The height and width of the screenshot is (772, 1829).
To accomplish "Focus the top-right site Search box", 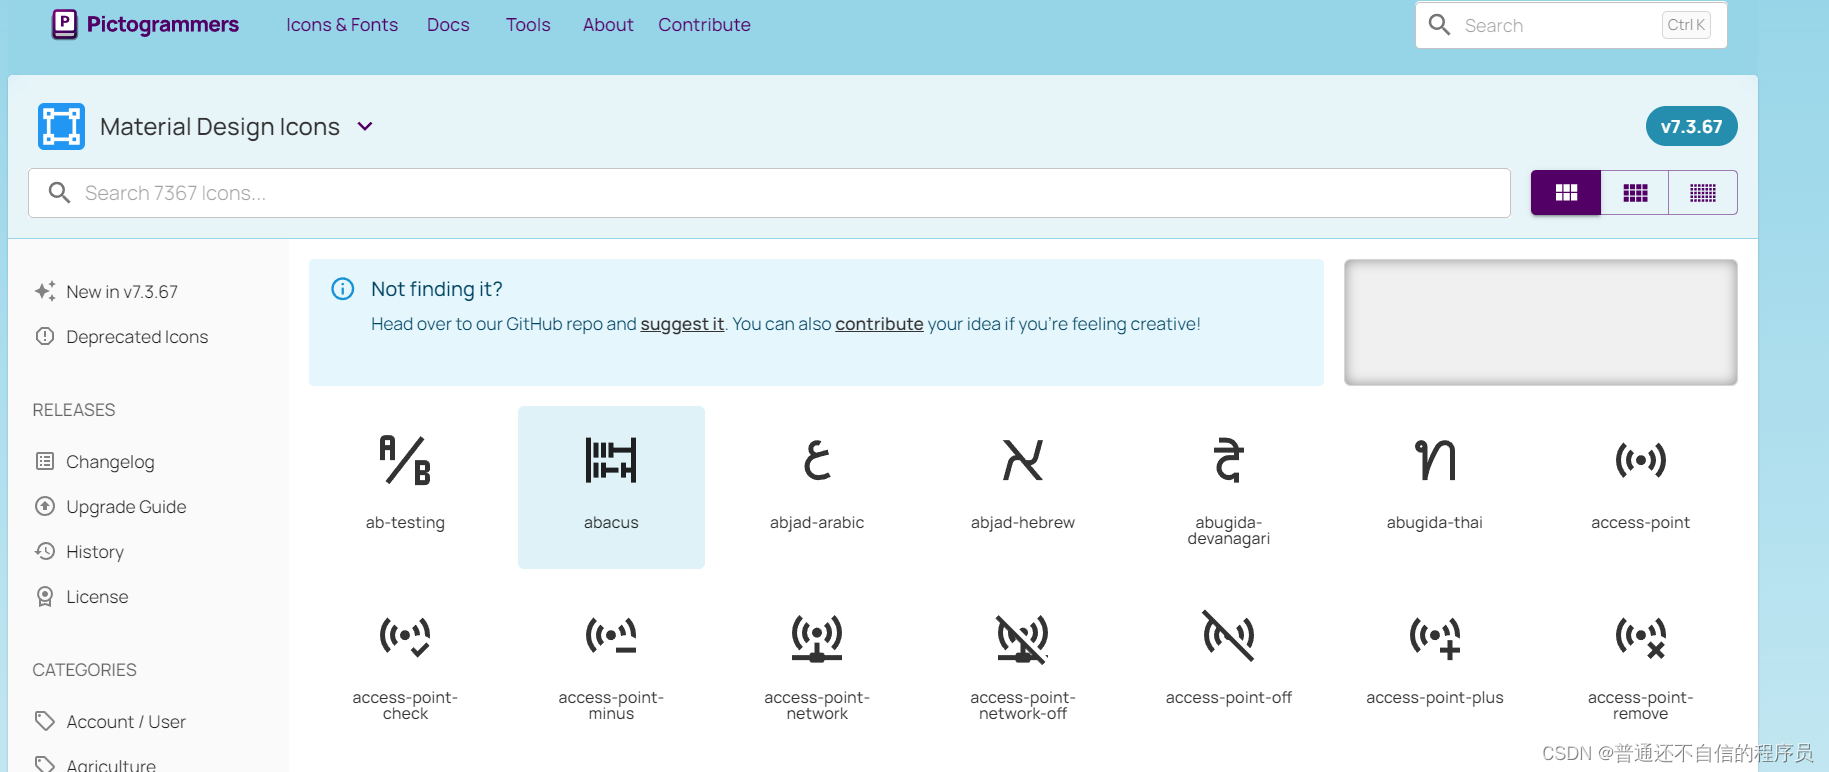I will (x=1571, y=25).
